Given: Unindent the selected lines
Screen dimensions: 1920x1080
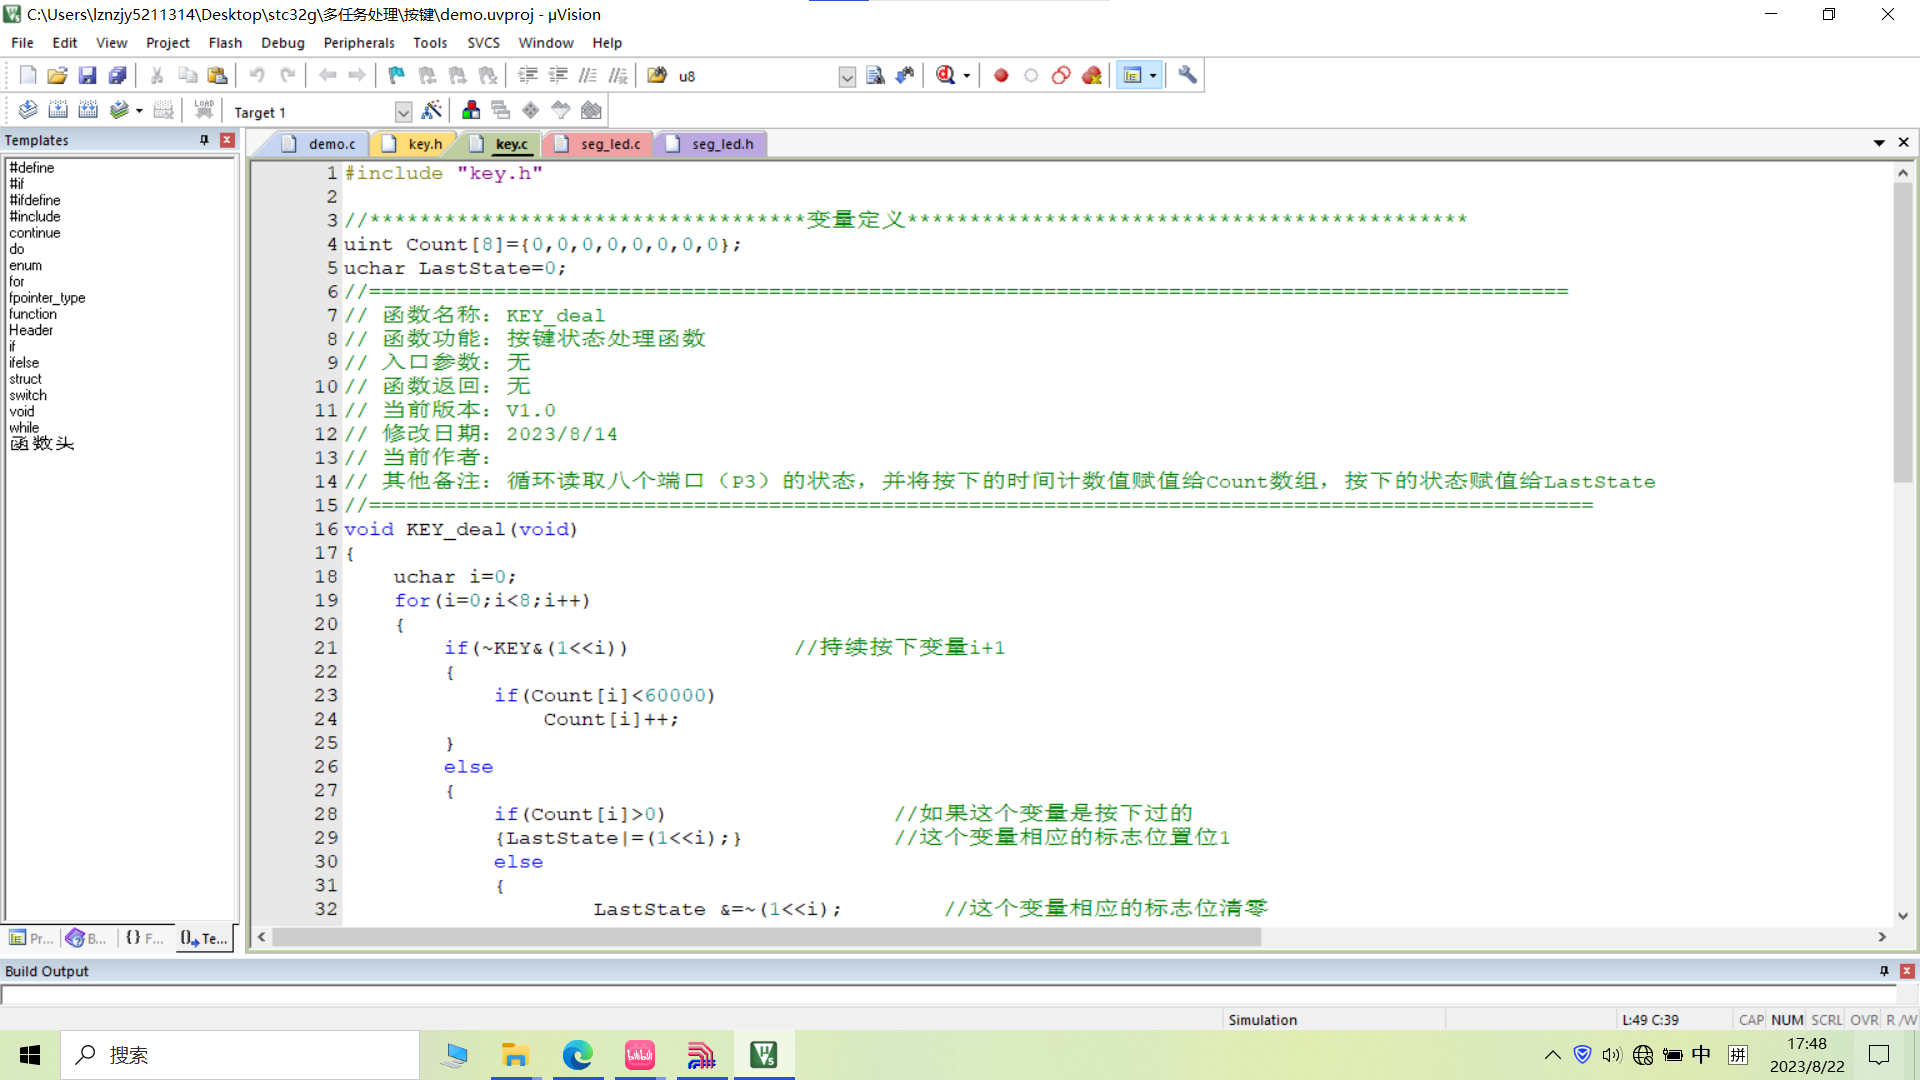Looking at the screenshot, I should (558, 75).
